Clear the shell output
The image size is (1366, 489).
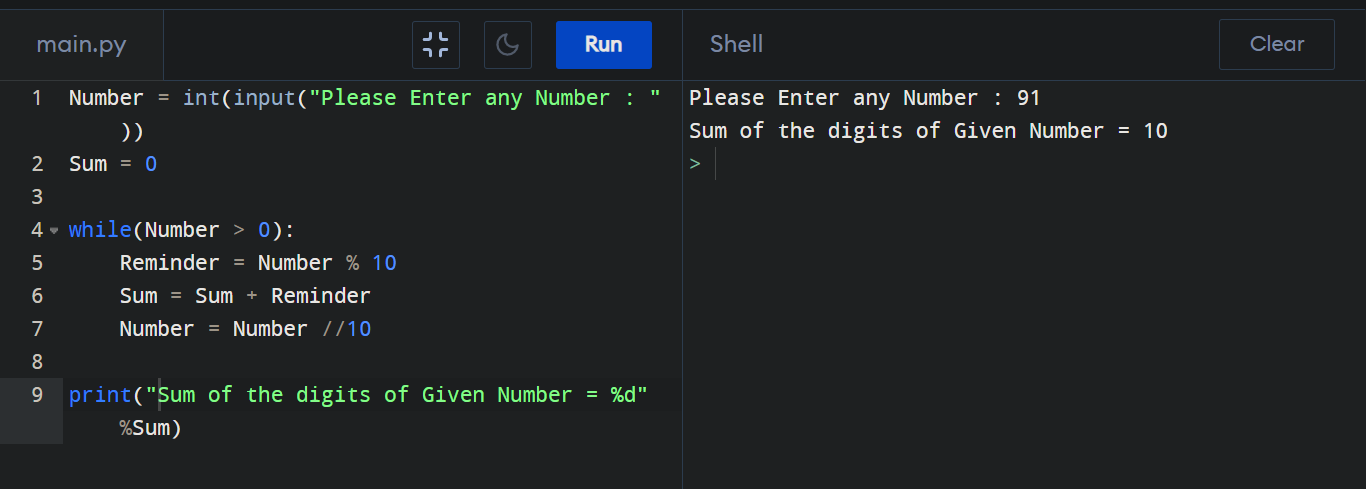tap(1277, 44)
